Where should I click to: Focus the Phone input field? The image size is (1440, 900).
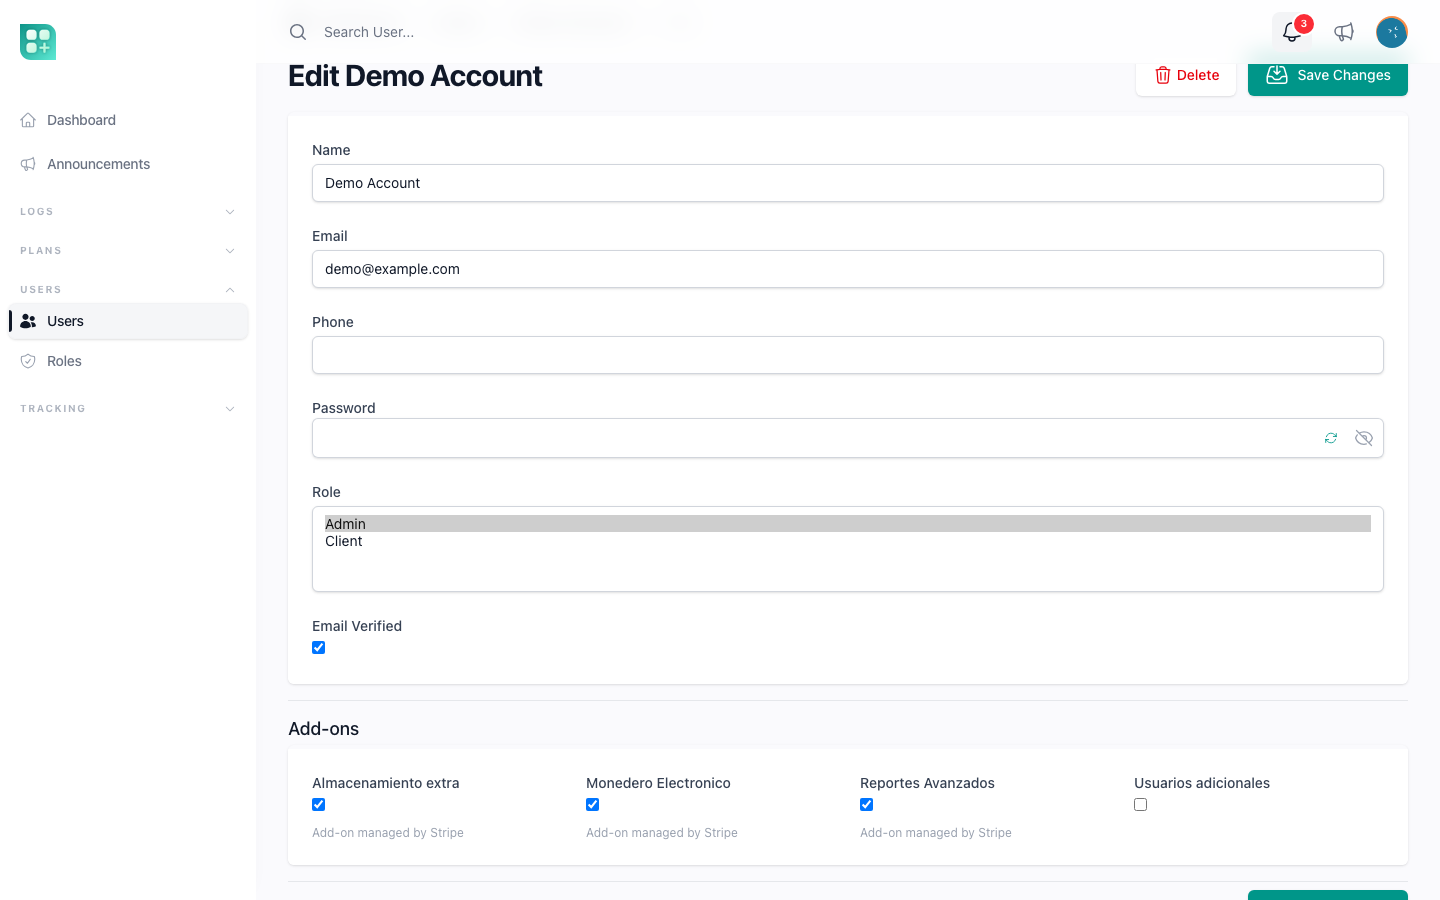pos(848,355)
